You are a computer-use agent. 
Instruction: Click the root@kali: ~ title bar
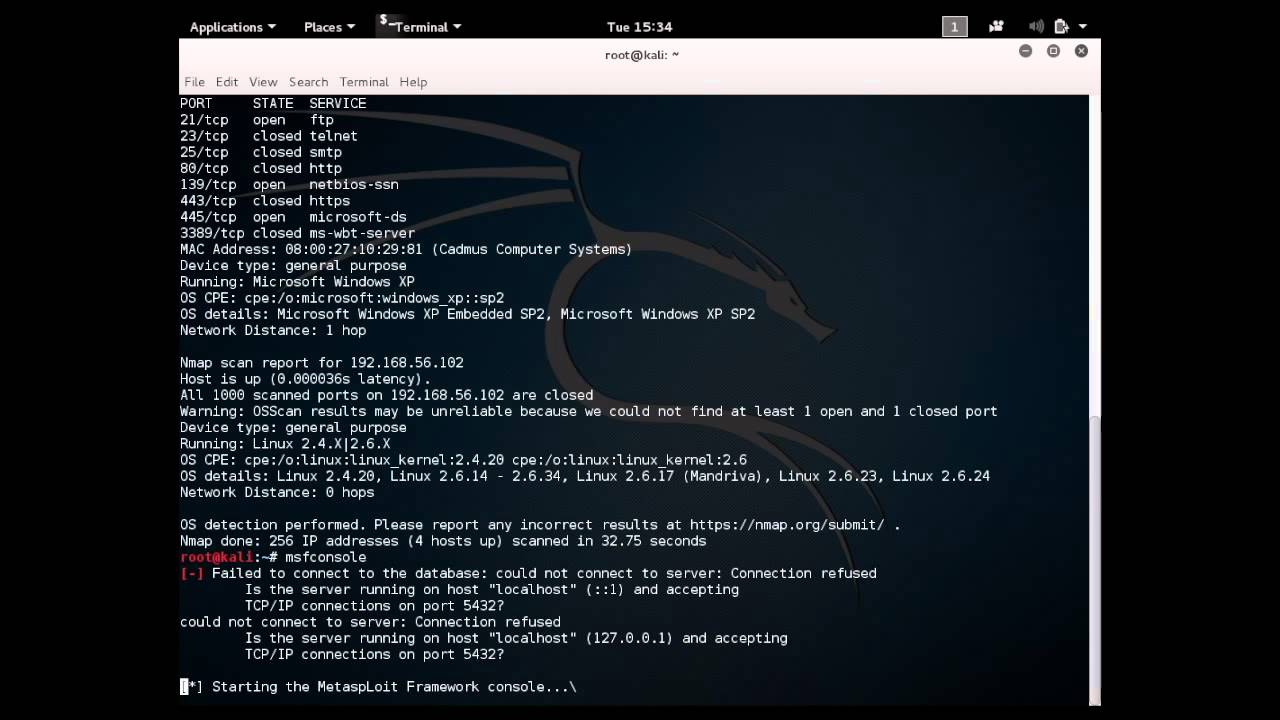coord(641,55)
